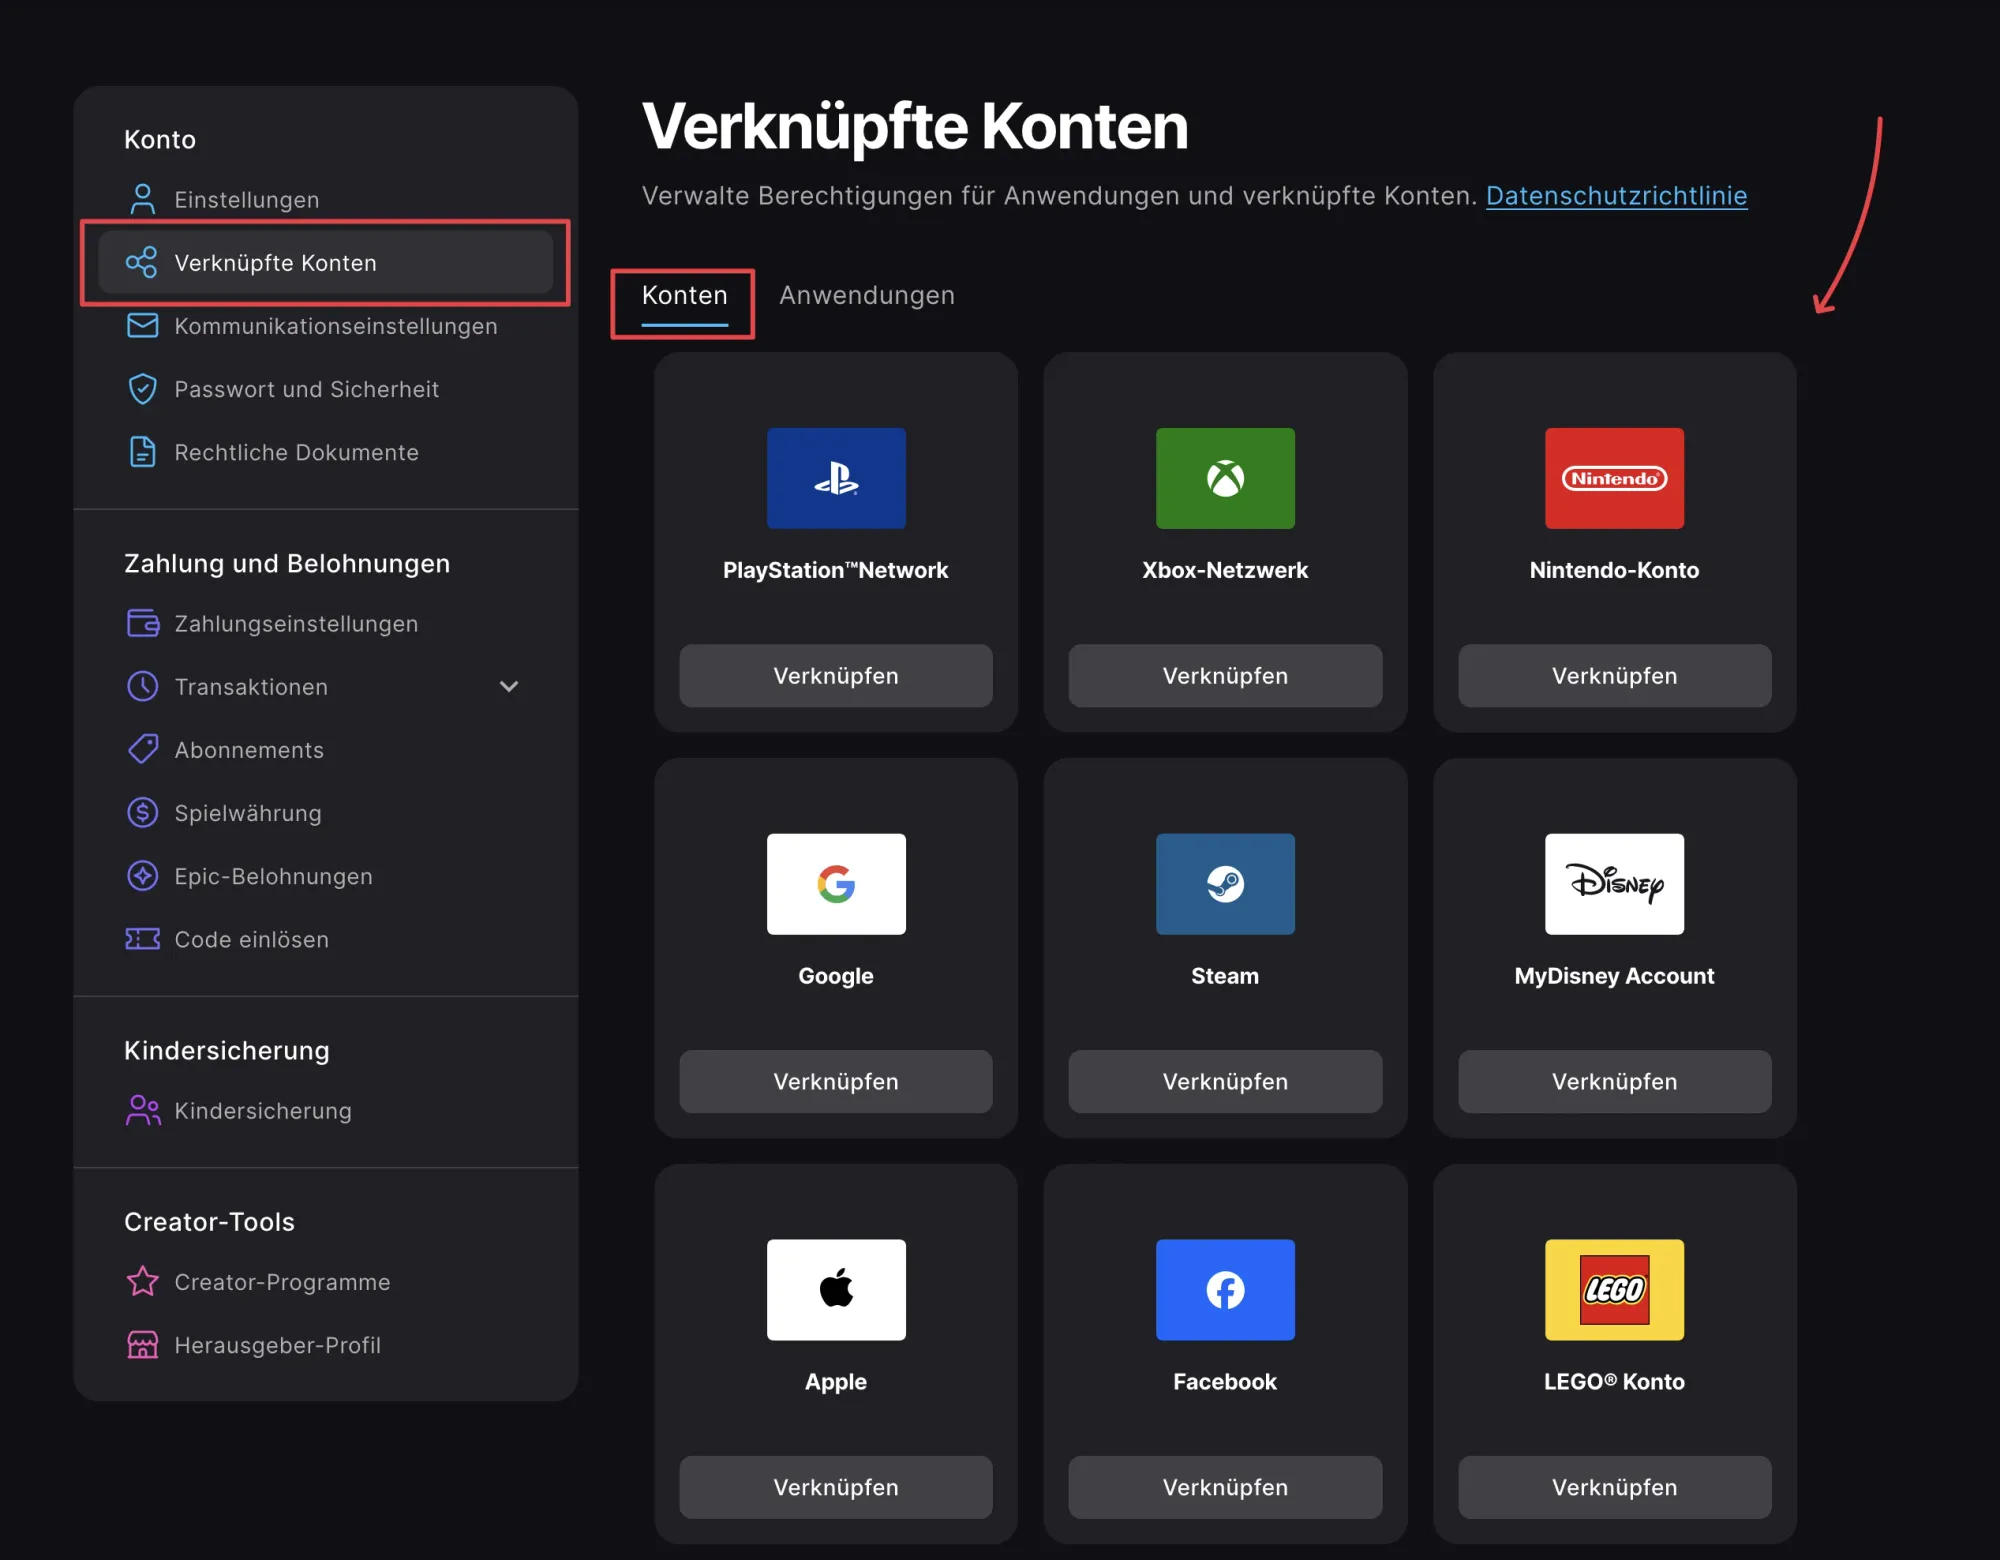2000x1560 pixels.
Task: Click the green Xbox logo tile
Action: tap(1225, 478)
